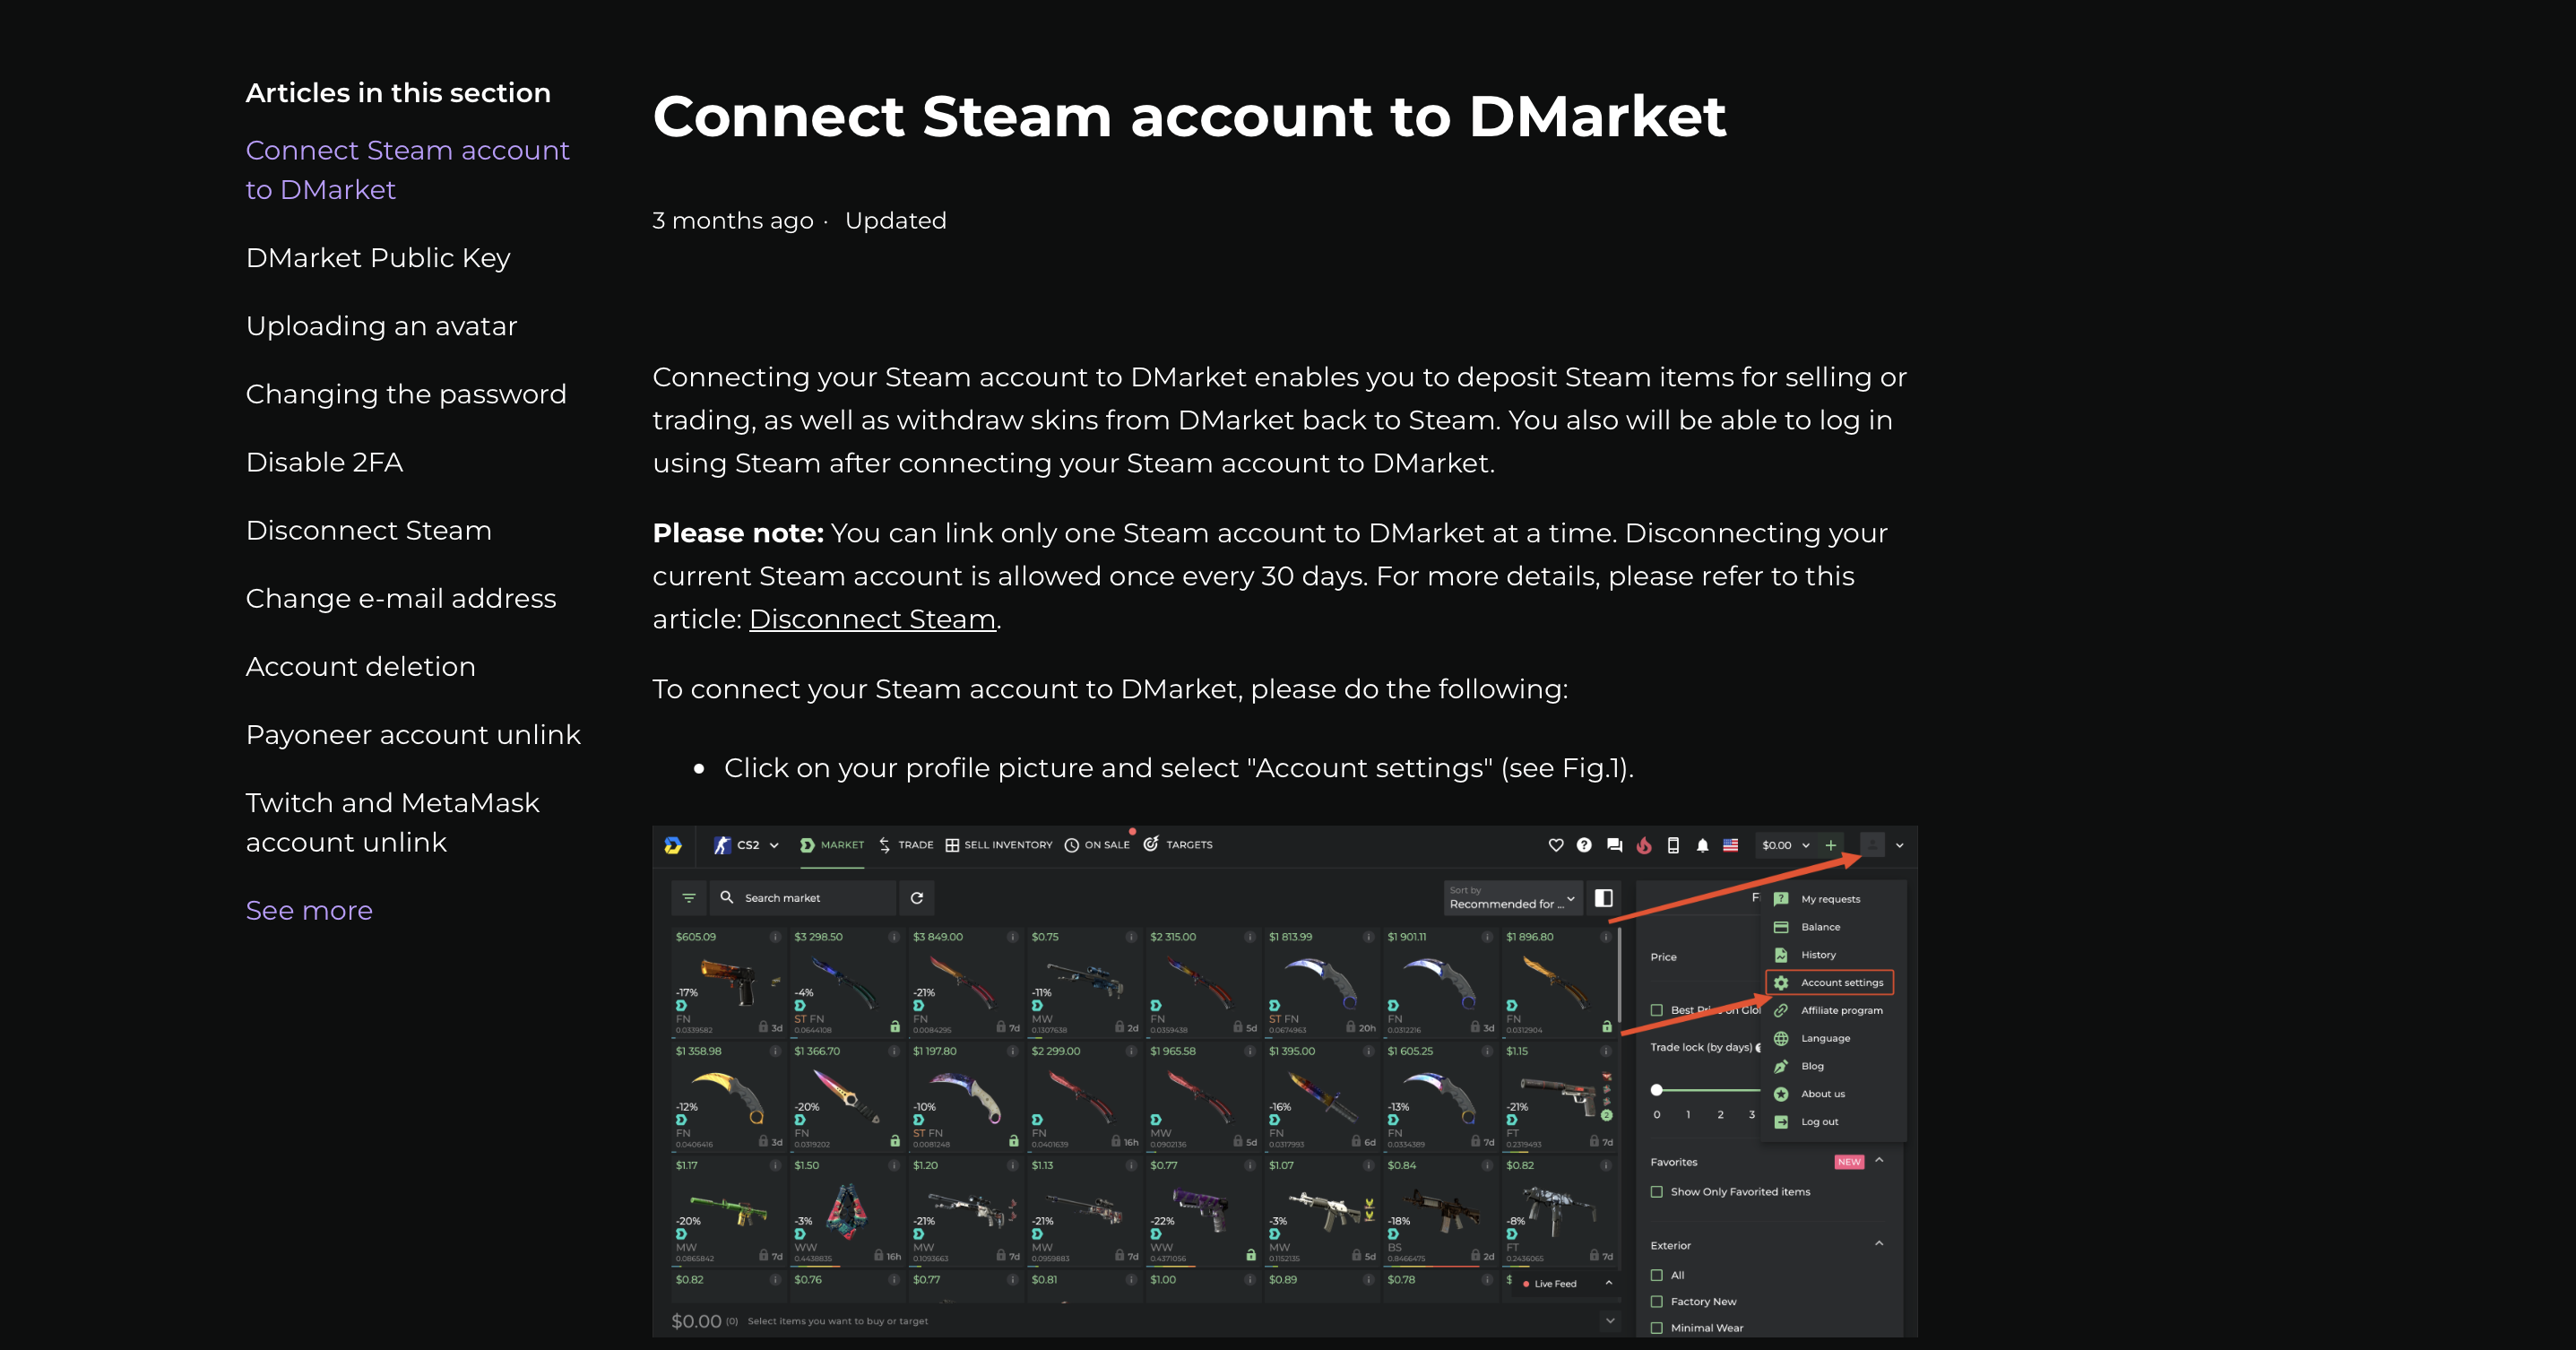Open the TARGETS tab
Image resolution: width=2576 pixels, height=1350 pixels.
[1178, 845]
